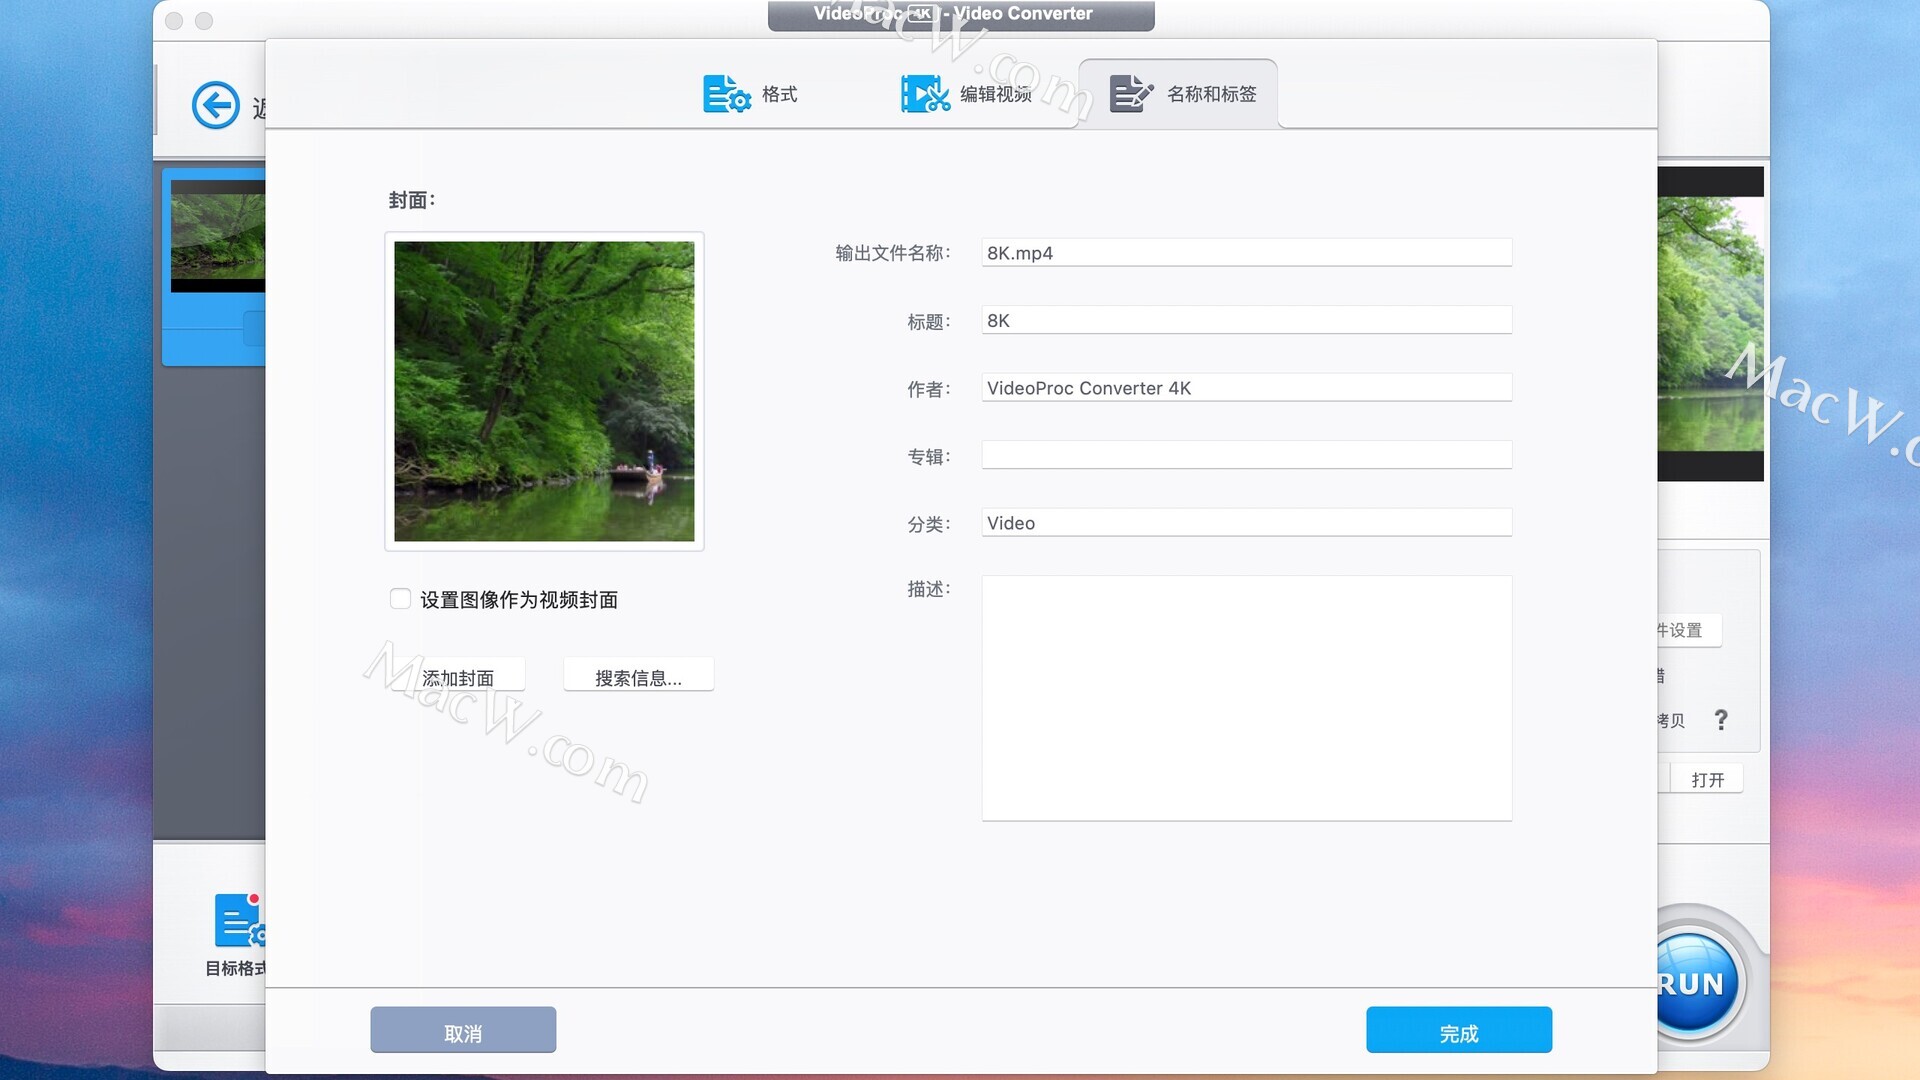Confirm with the 完成 button
1920x1080 pixels.
click(1459, 1030)
